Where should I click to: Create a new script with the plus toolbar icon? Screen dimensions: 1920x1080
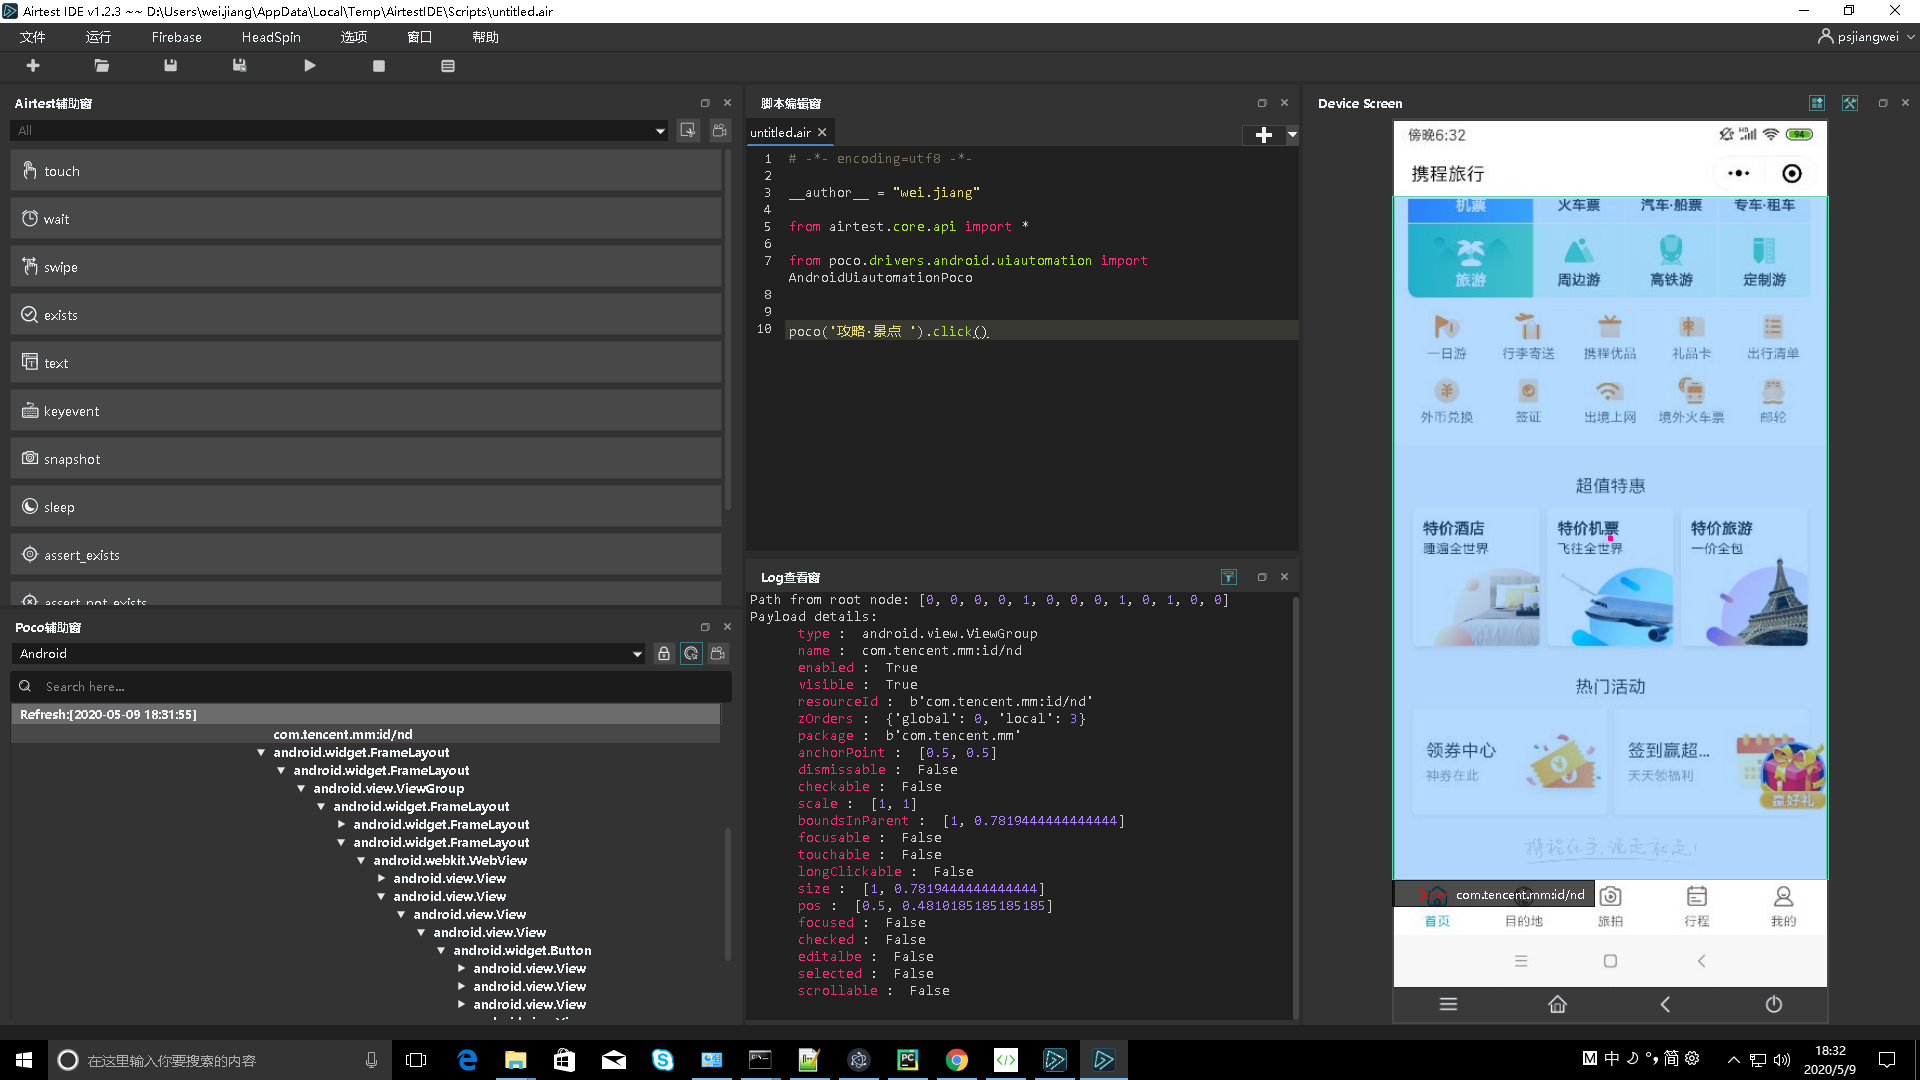click(x=33, y=66)
